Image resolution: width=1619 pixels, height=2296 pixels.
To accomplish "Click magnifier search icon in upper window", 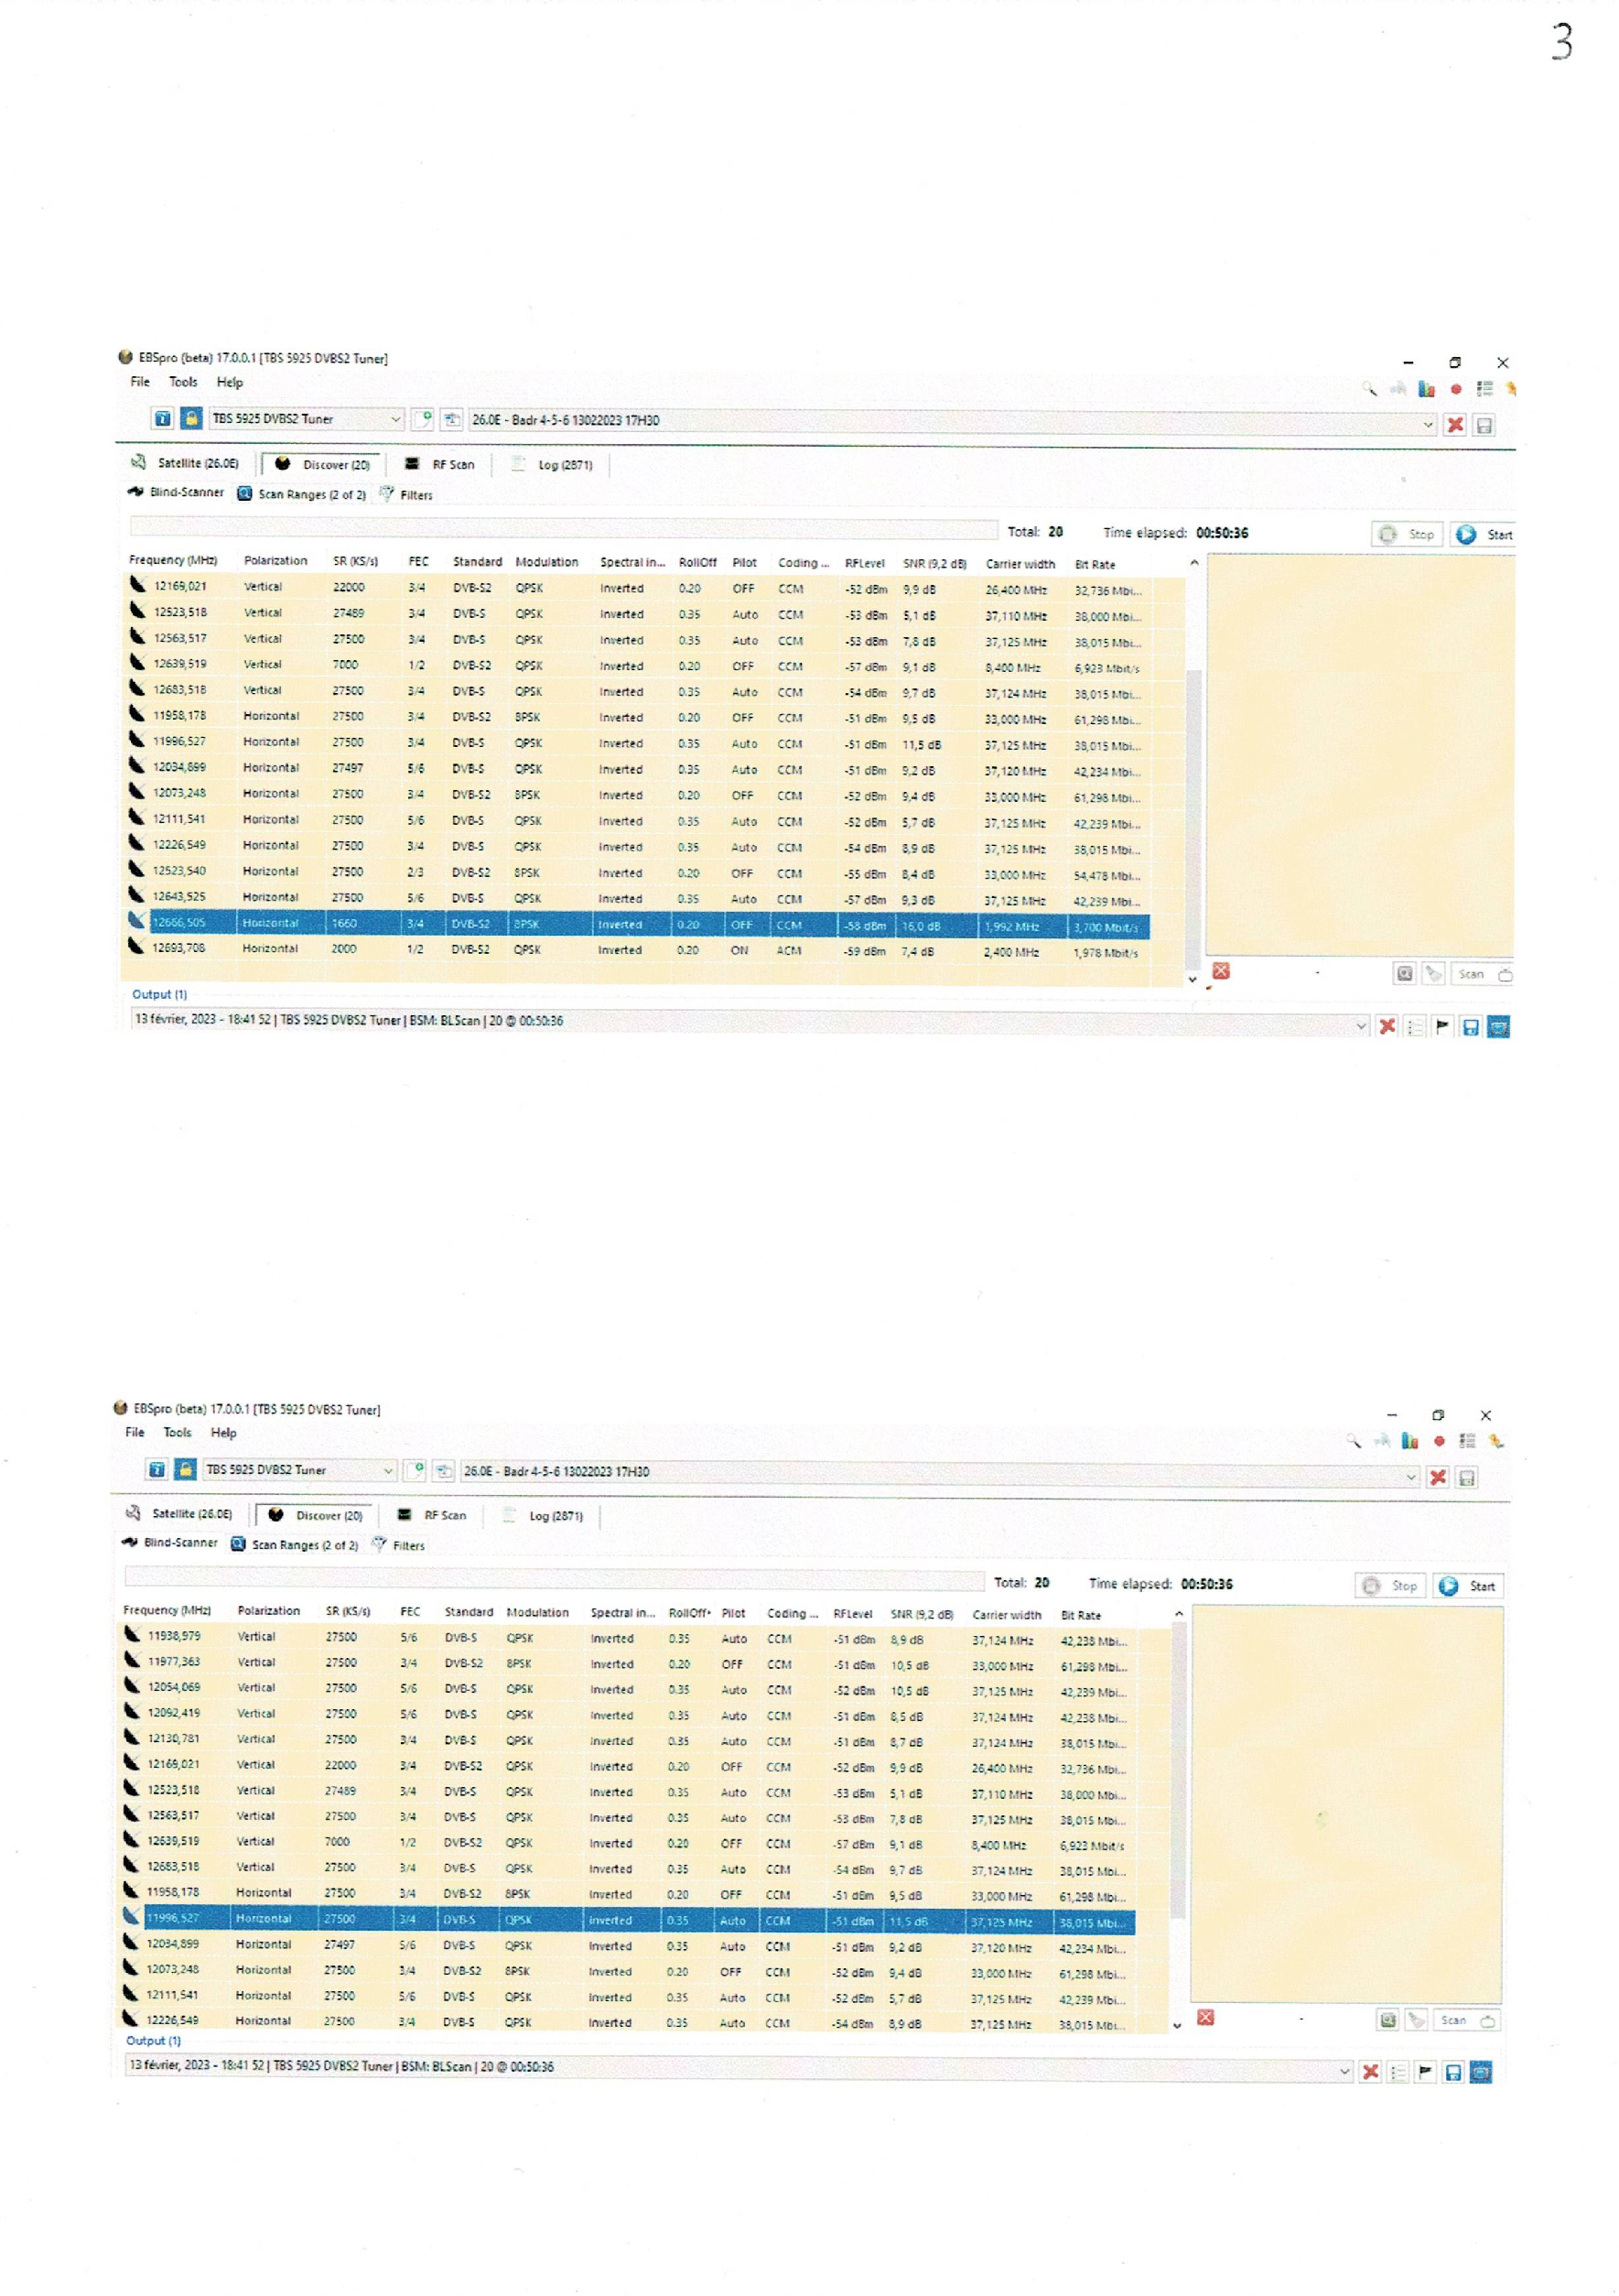I will [1369, 388].
